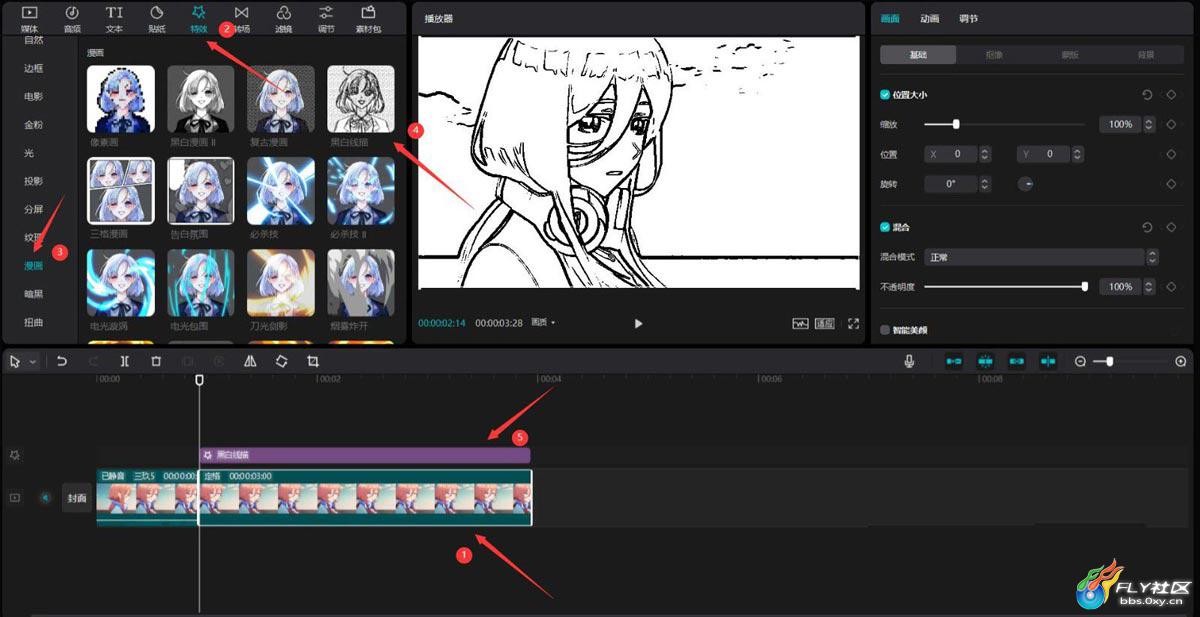Open the selection tool mode dropdown arrow
The width and height of the screenshot is (1200, 617).
(x=33, y=361)
